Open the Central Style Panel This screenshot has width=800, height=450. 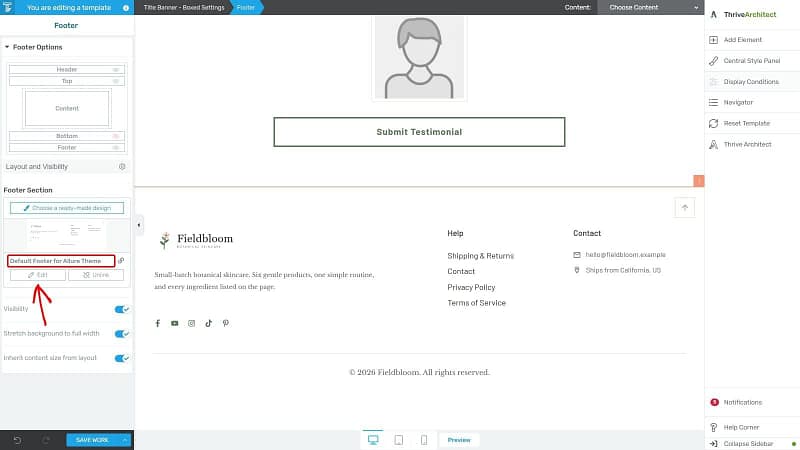pyautogui.click(x=752, y=61)
